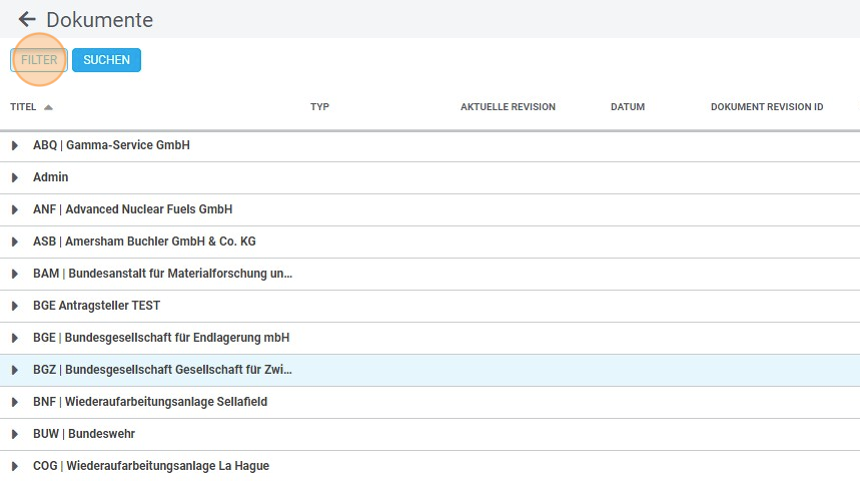Image resolution: width=860 pixels, height=481 pixels.
Task: Sort by the Datum column header
Action: pos(627,107)
